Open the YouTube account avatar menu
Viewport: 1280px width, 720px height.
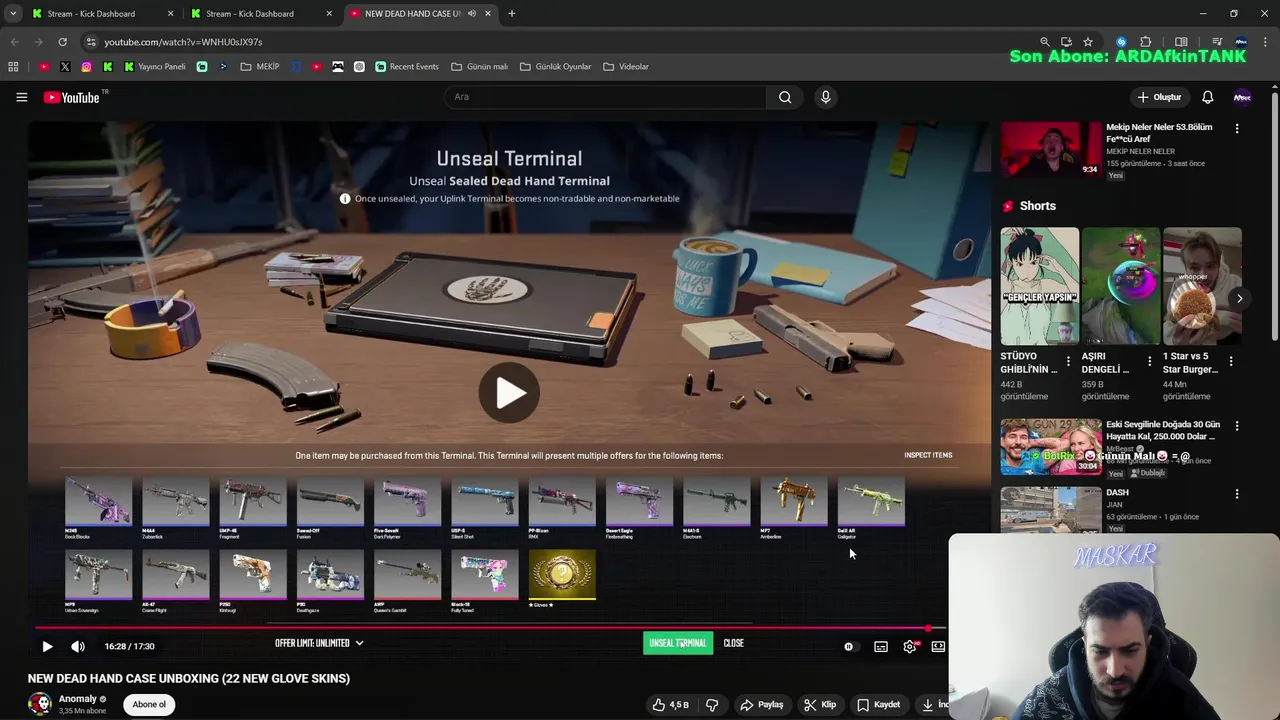coord(1242,97)
